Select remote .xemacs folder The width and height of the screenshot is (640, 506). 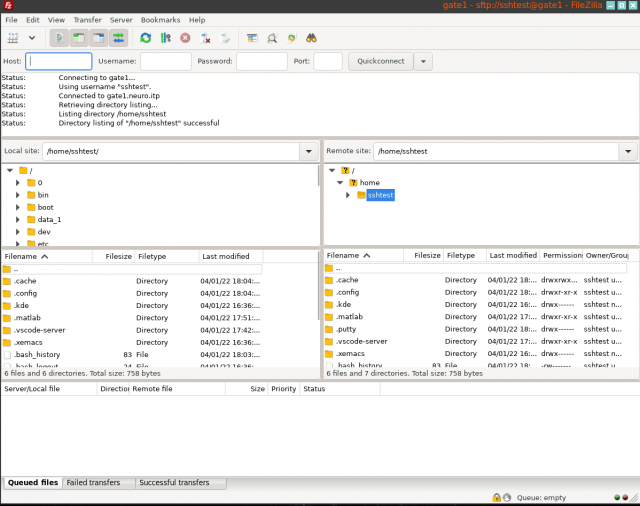pyautogui.click(x=475, y=354)
